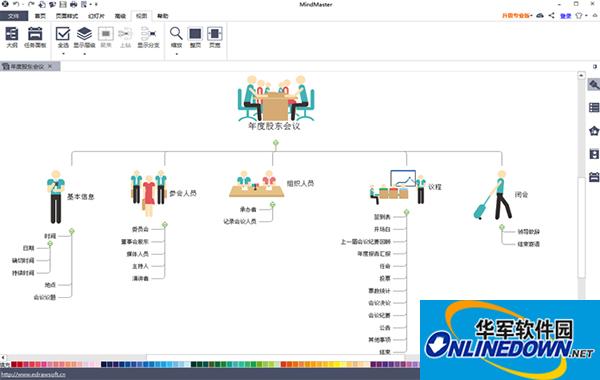Collapse the ribbon with the up arrow
The height and width of the screenshot is (380, 600).
coord(595,16)
